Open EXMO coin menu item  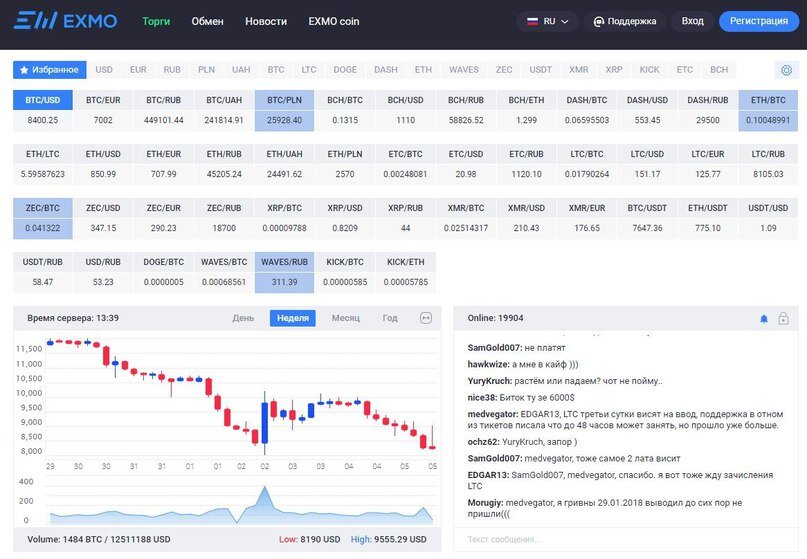tap(334, 21)
